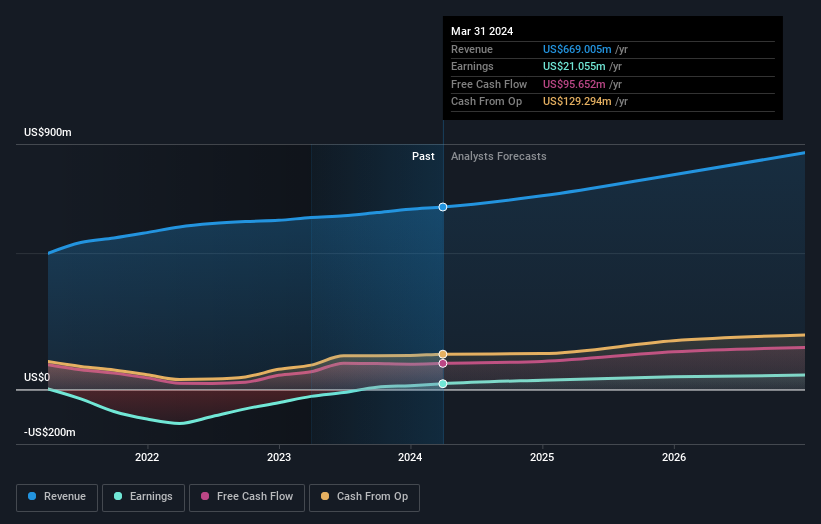Click the teal Earnings legend dot
Image resolution: width=821 pixels, height=524 pixels.
coord(118,496)
